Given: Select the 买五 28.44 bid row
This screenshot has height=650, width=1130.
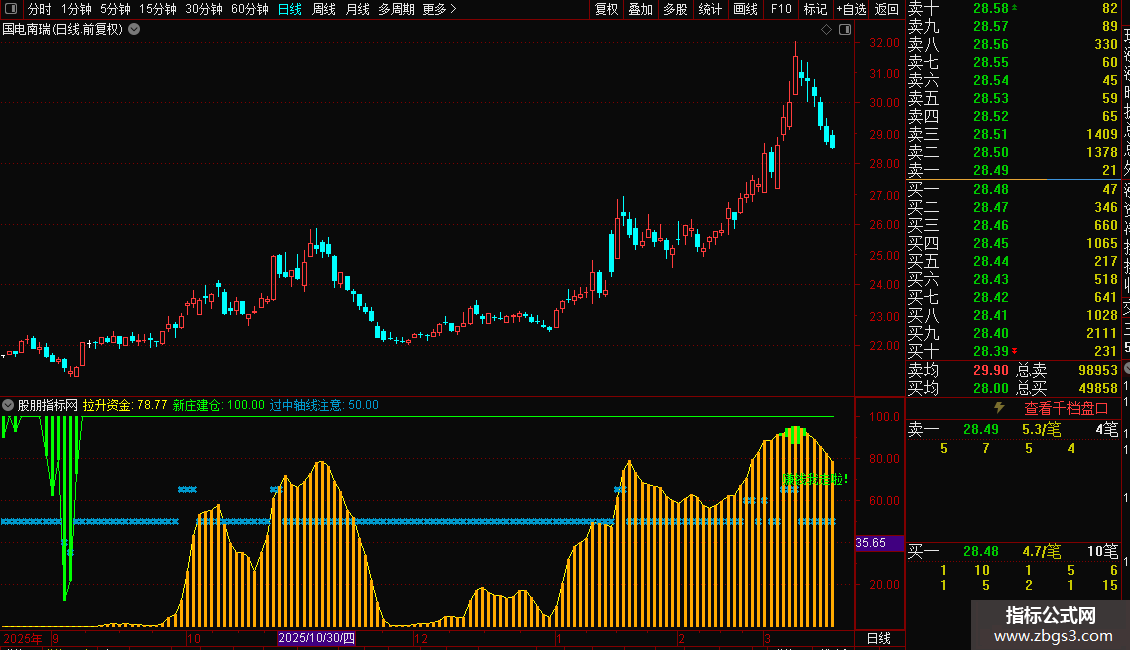Looking at the screenshot, I should tap(1013, 261).
